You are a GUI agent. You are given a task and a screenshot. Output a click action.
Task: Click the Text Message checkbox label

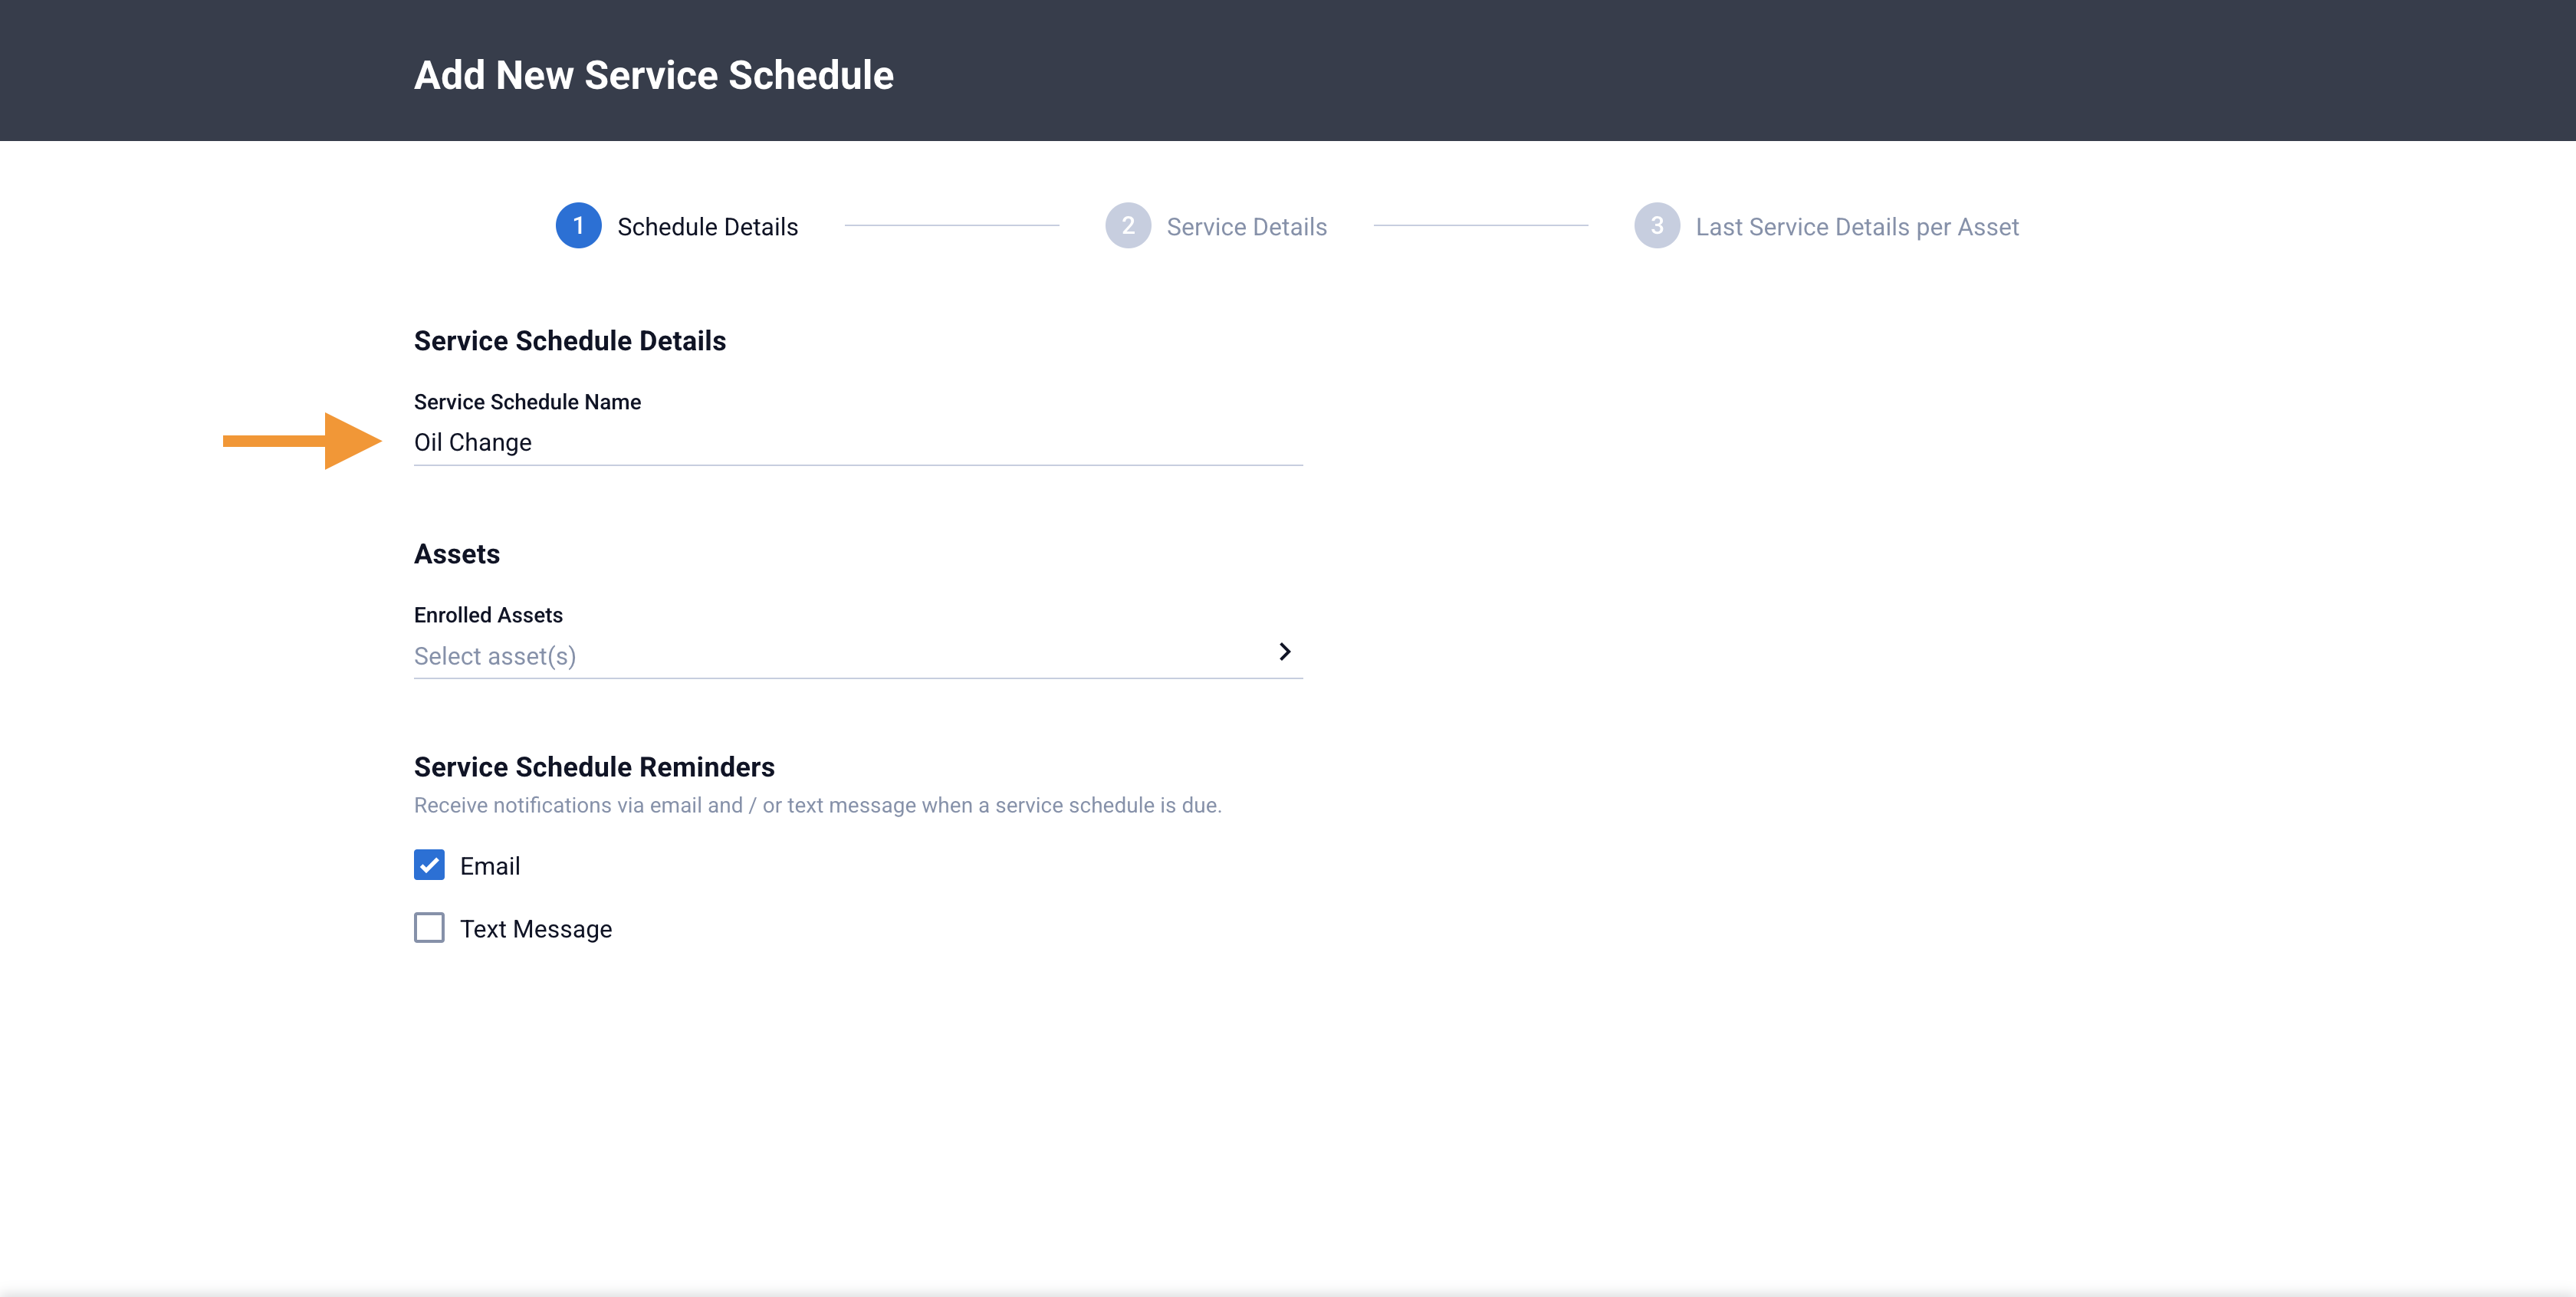536,929
